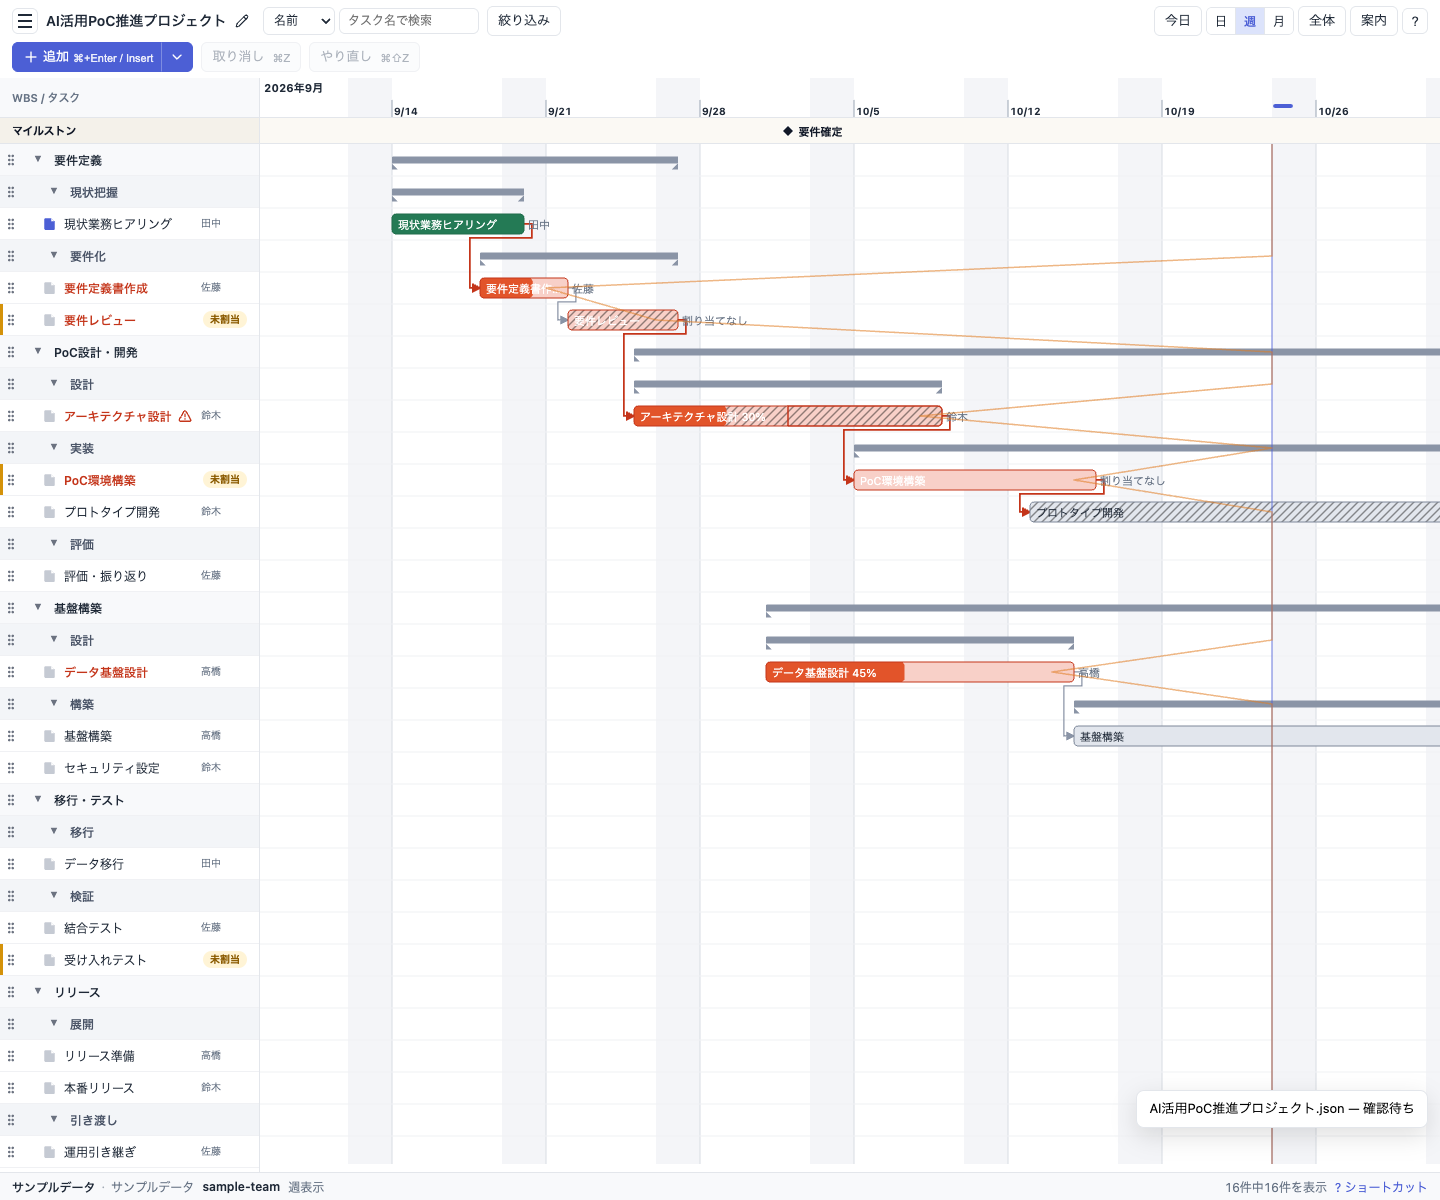Click the blue file icon for 現状業務ヒアリング

(49, 224)
